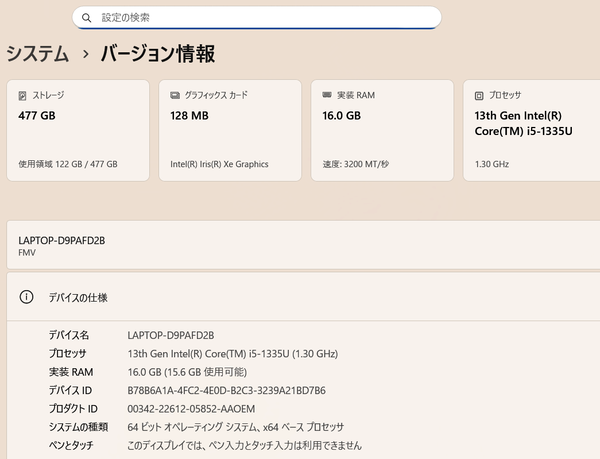Collapse the デバイスの仕様 section header
This screenshot has width=600, height=459.
(x=303, y=297)
